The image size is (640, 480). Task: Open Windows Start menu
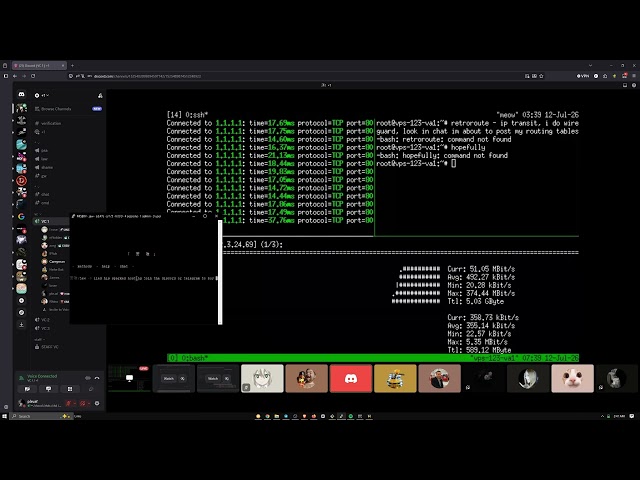pyautogui.click(x=4, y=416)
